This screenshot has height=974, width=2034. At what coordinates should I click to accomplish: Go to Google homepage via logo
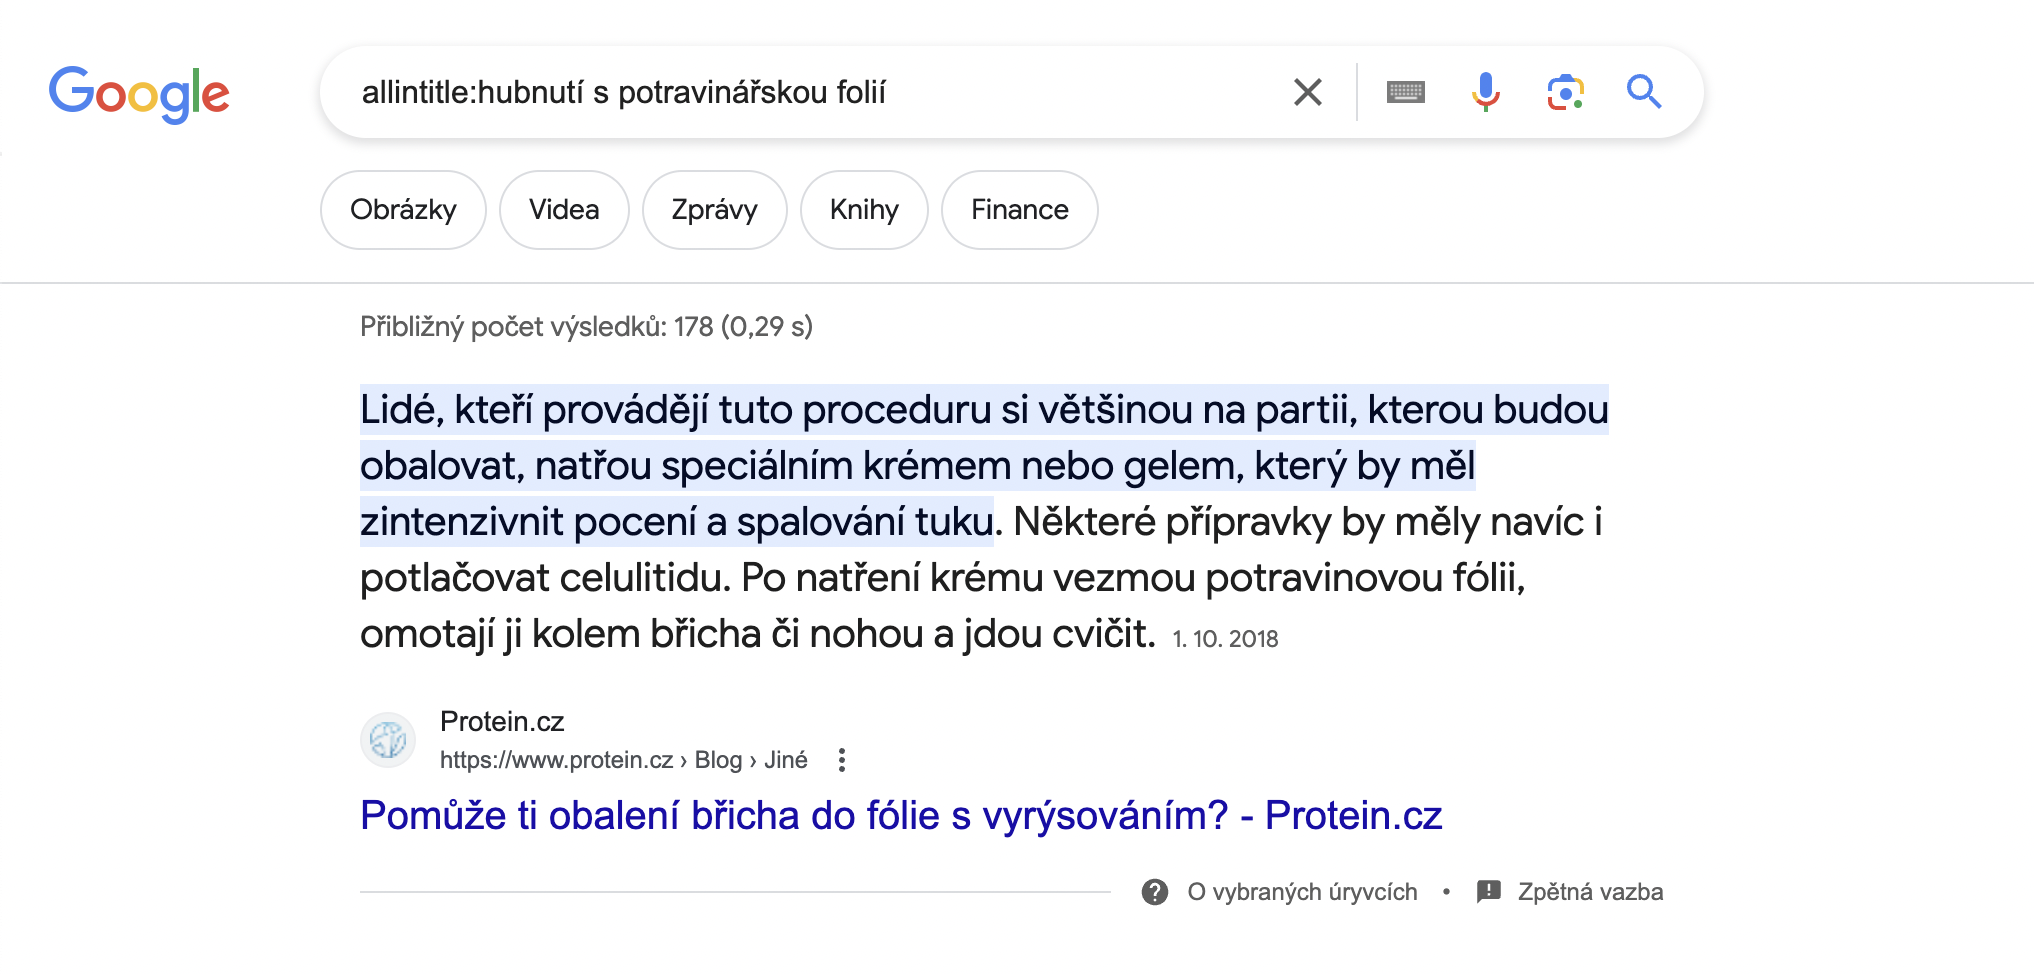(x=139, y=94)
